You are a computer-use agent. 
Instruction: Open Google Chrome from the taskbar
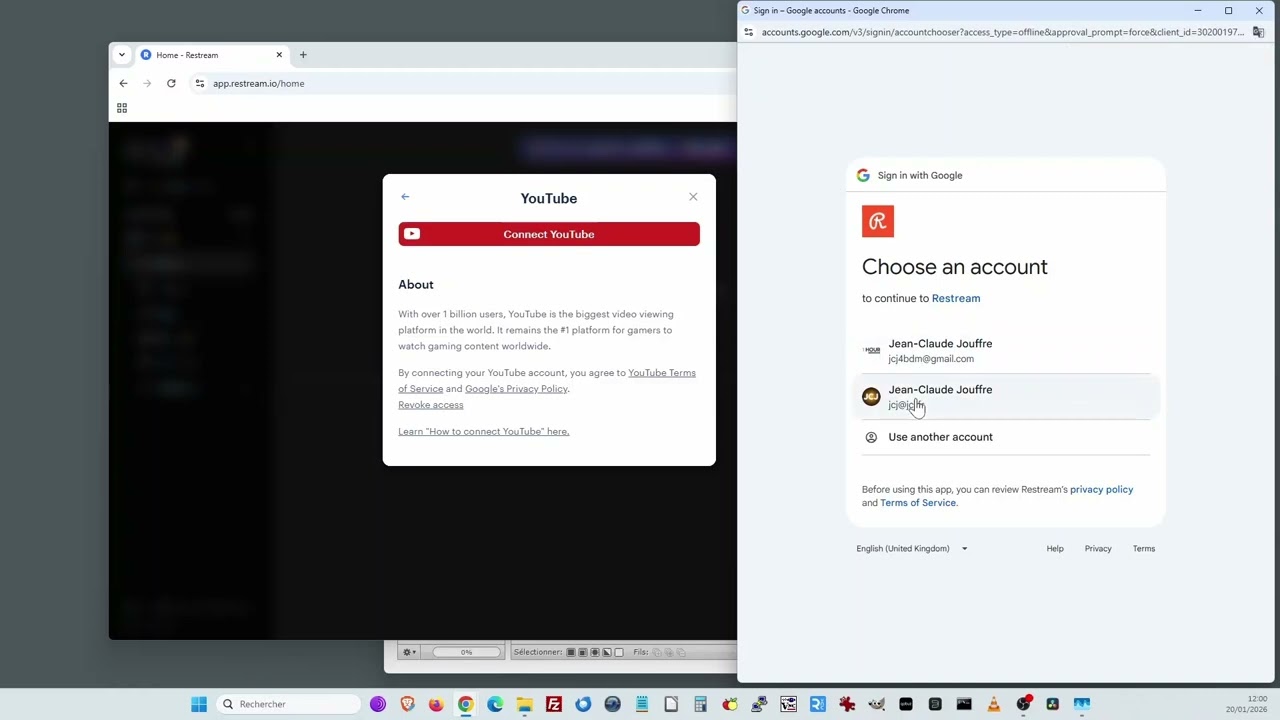coord(466,704)
